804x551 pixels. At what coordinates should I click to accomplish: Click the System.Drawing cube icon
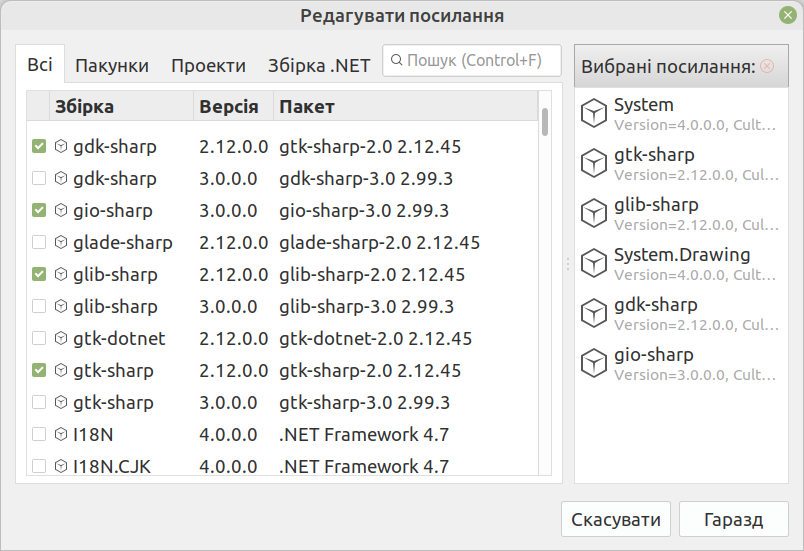point(594,263)
